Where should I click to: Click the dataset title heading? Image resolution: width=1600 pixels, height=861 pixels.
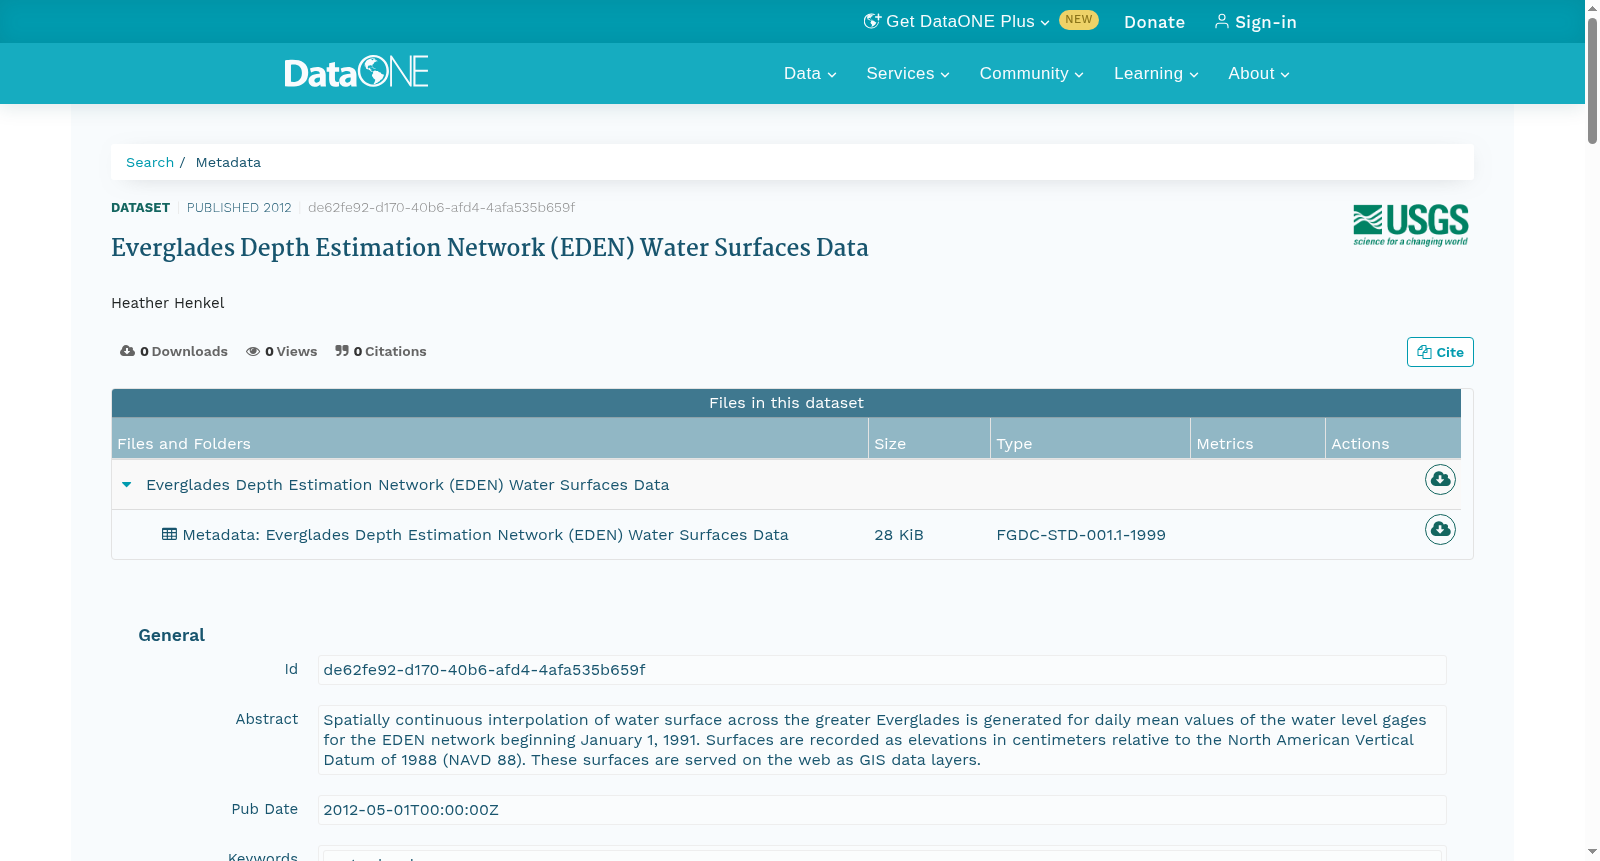tap(490, 248)
